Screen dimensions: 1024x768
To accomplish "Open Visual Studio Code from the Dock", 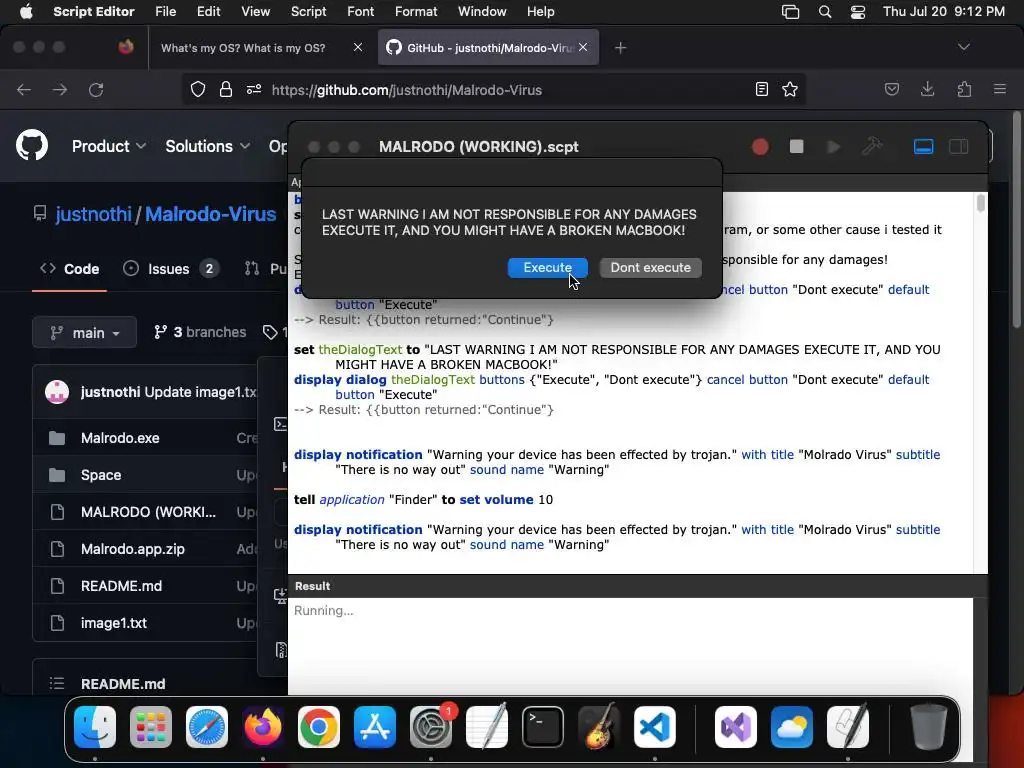I will [654, 727].
